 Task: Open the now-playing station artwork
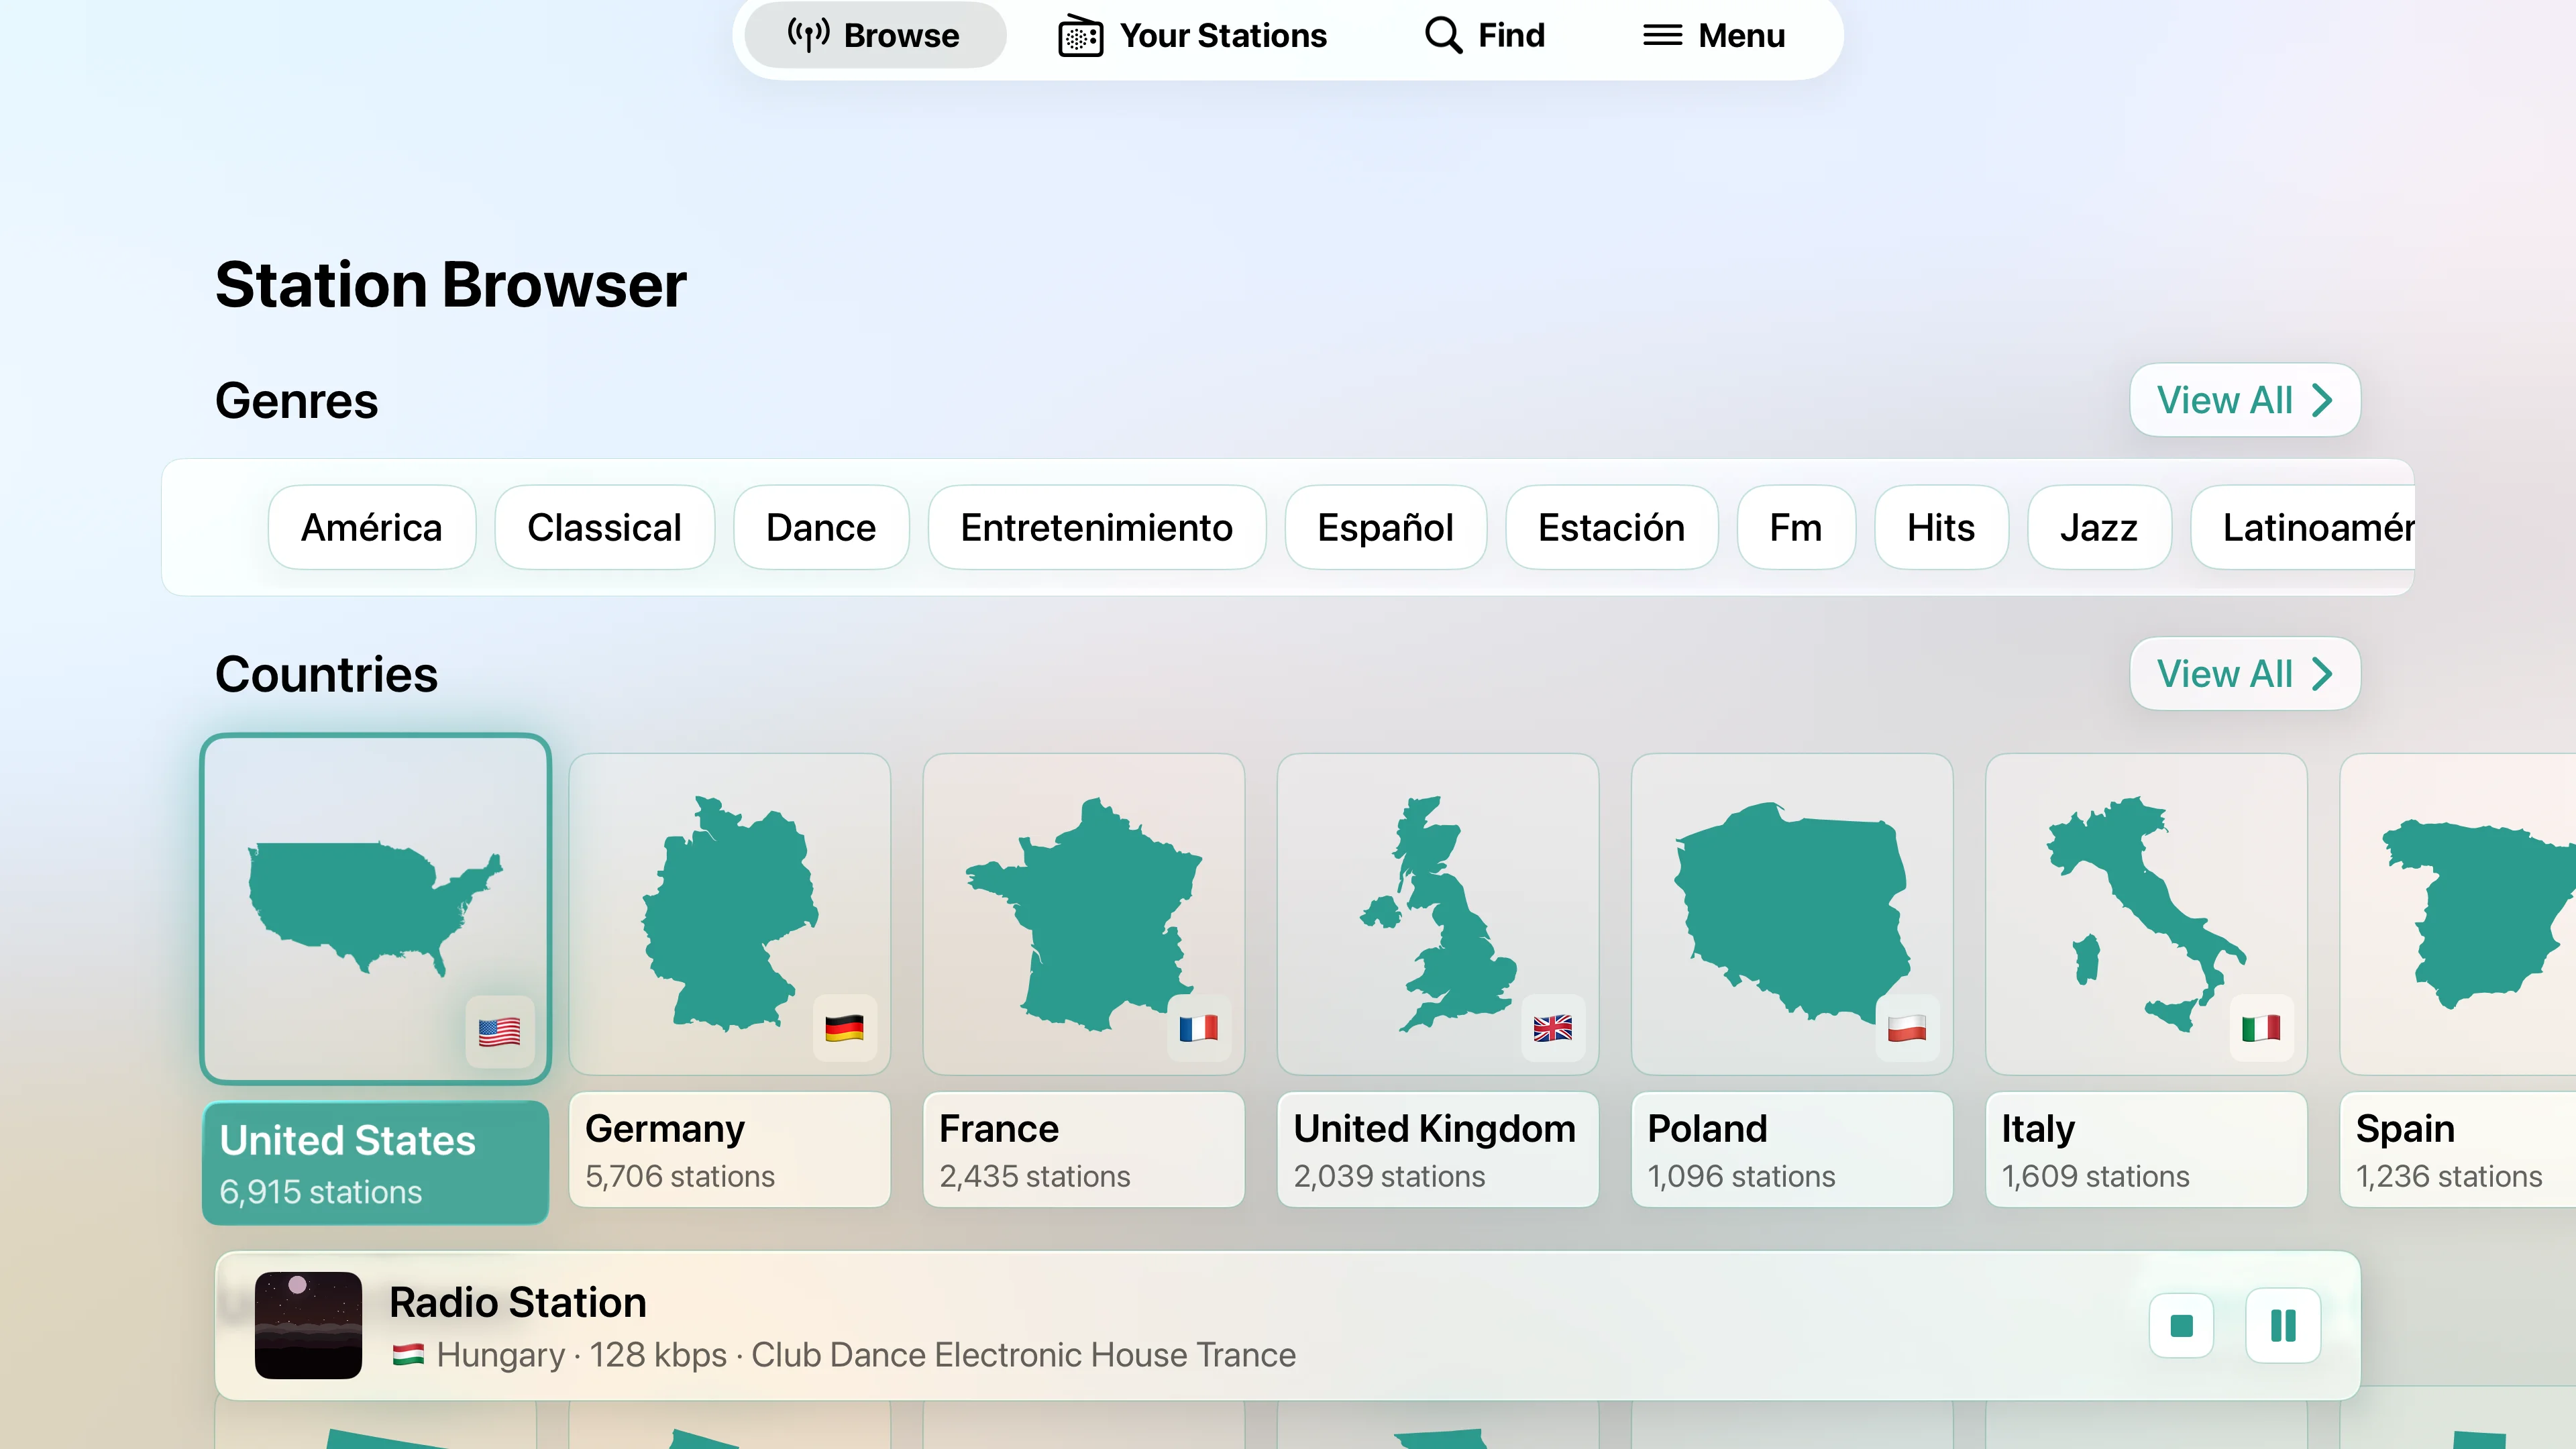click(x=308, y=1325)
